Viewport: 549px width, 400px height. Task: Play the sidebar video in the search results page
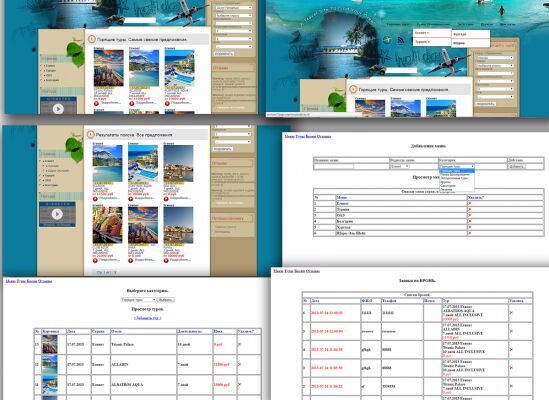click(x=57, y=214)
